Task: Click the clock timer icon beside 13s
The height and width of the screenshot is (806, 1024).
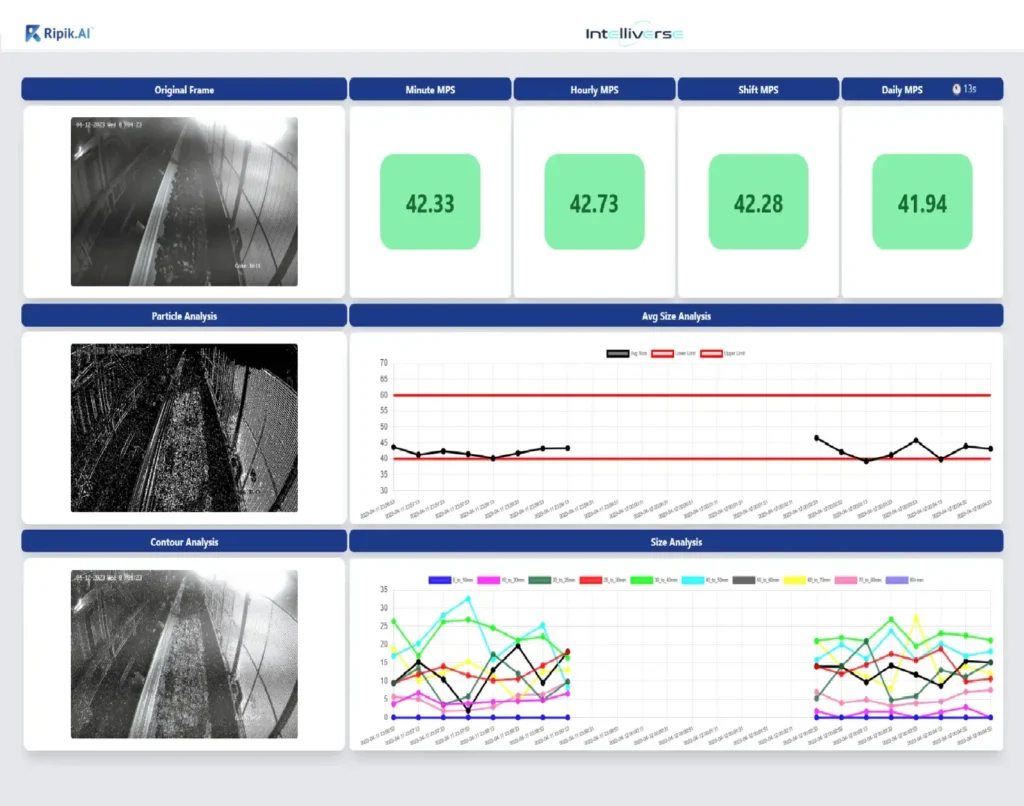Action: click(x=957, y=89)
